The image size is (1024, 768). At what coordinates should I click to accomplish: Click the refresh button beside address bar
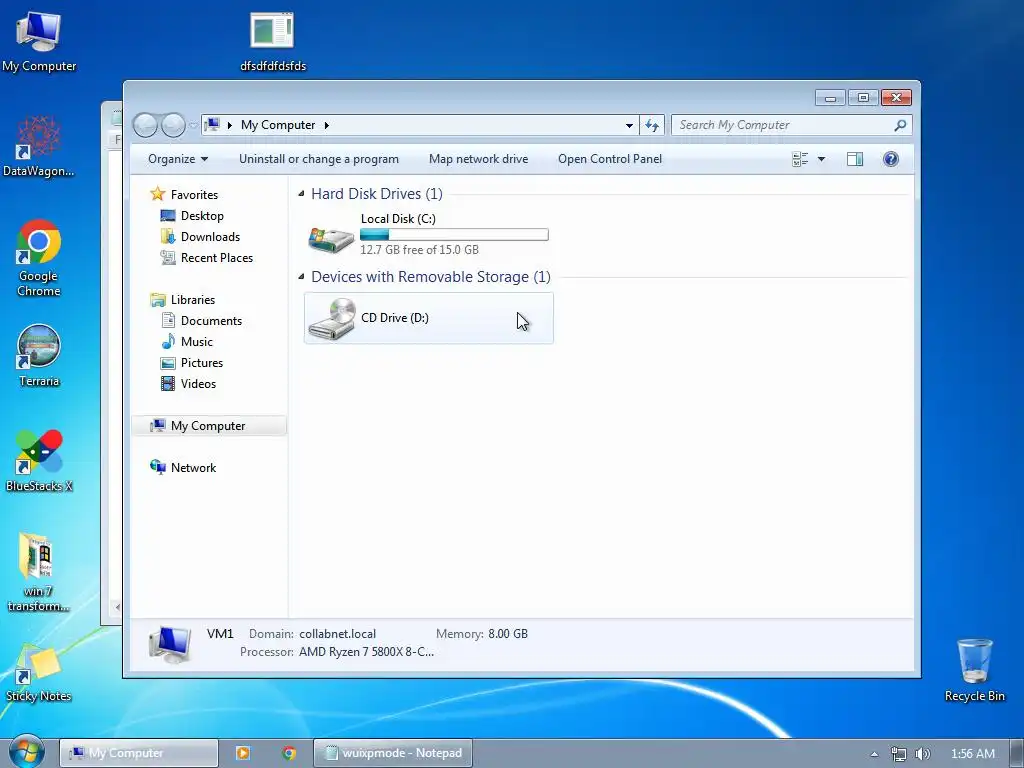pyautogui.click(x=652, y=125)
